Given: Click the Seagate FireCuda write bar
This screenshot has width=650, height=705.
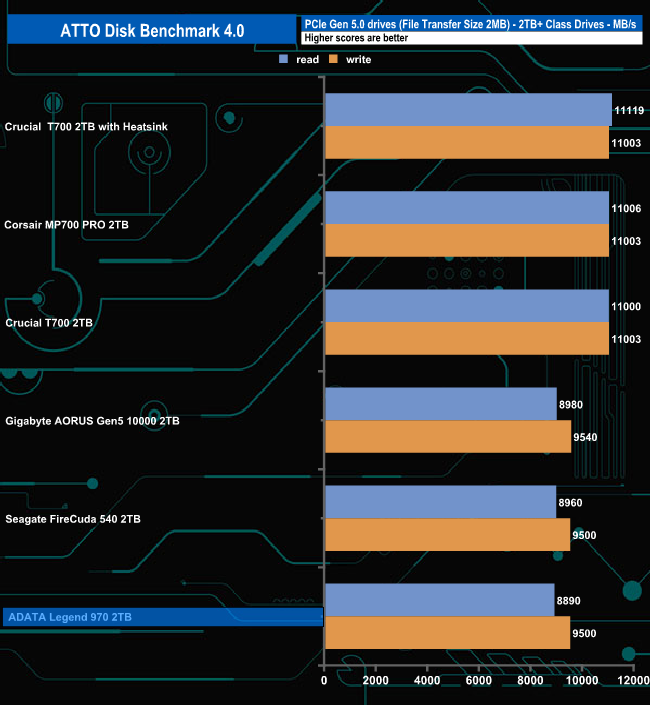Looking at the screenshot, I should click(x=448, y=535).
